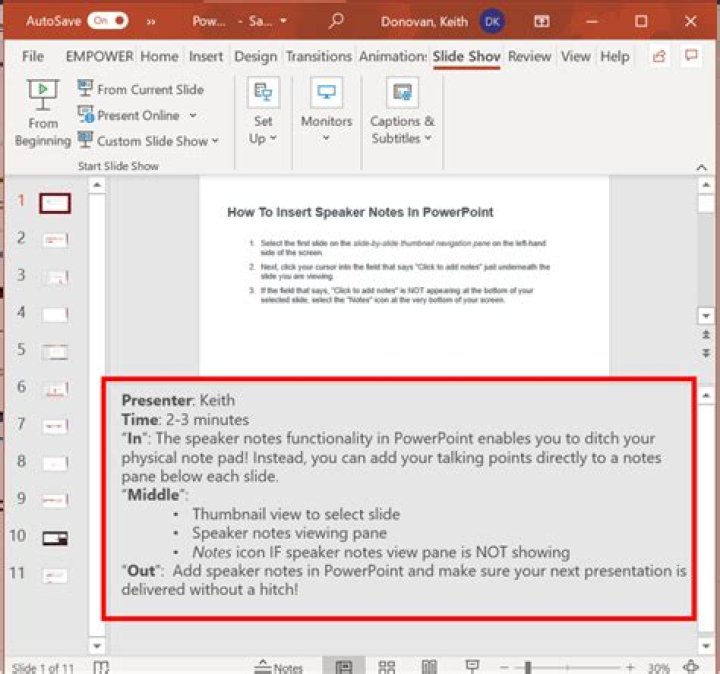Start show From Current Slide

click(x=141, y=89)
